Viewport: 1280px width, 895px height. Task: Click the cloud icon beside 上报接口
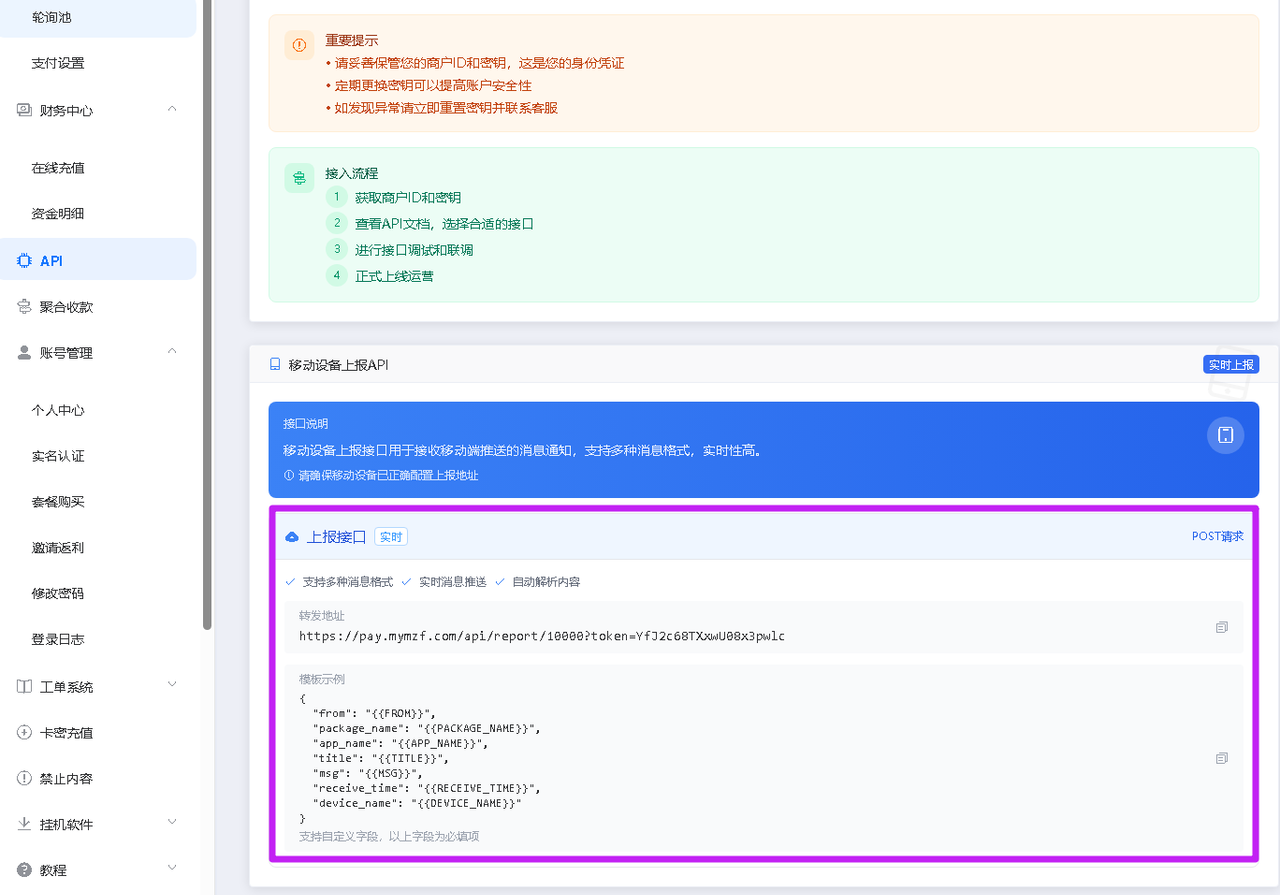[291, 536]
